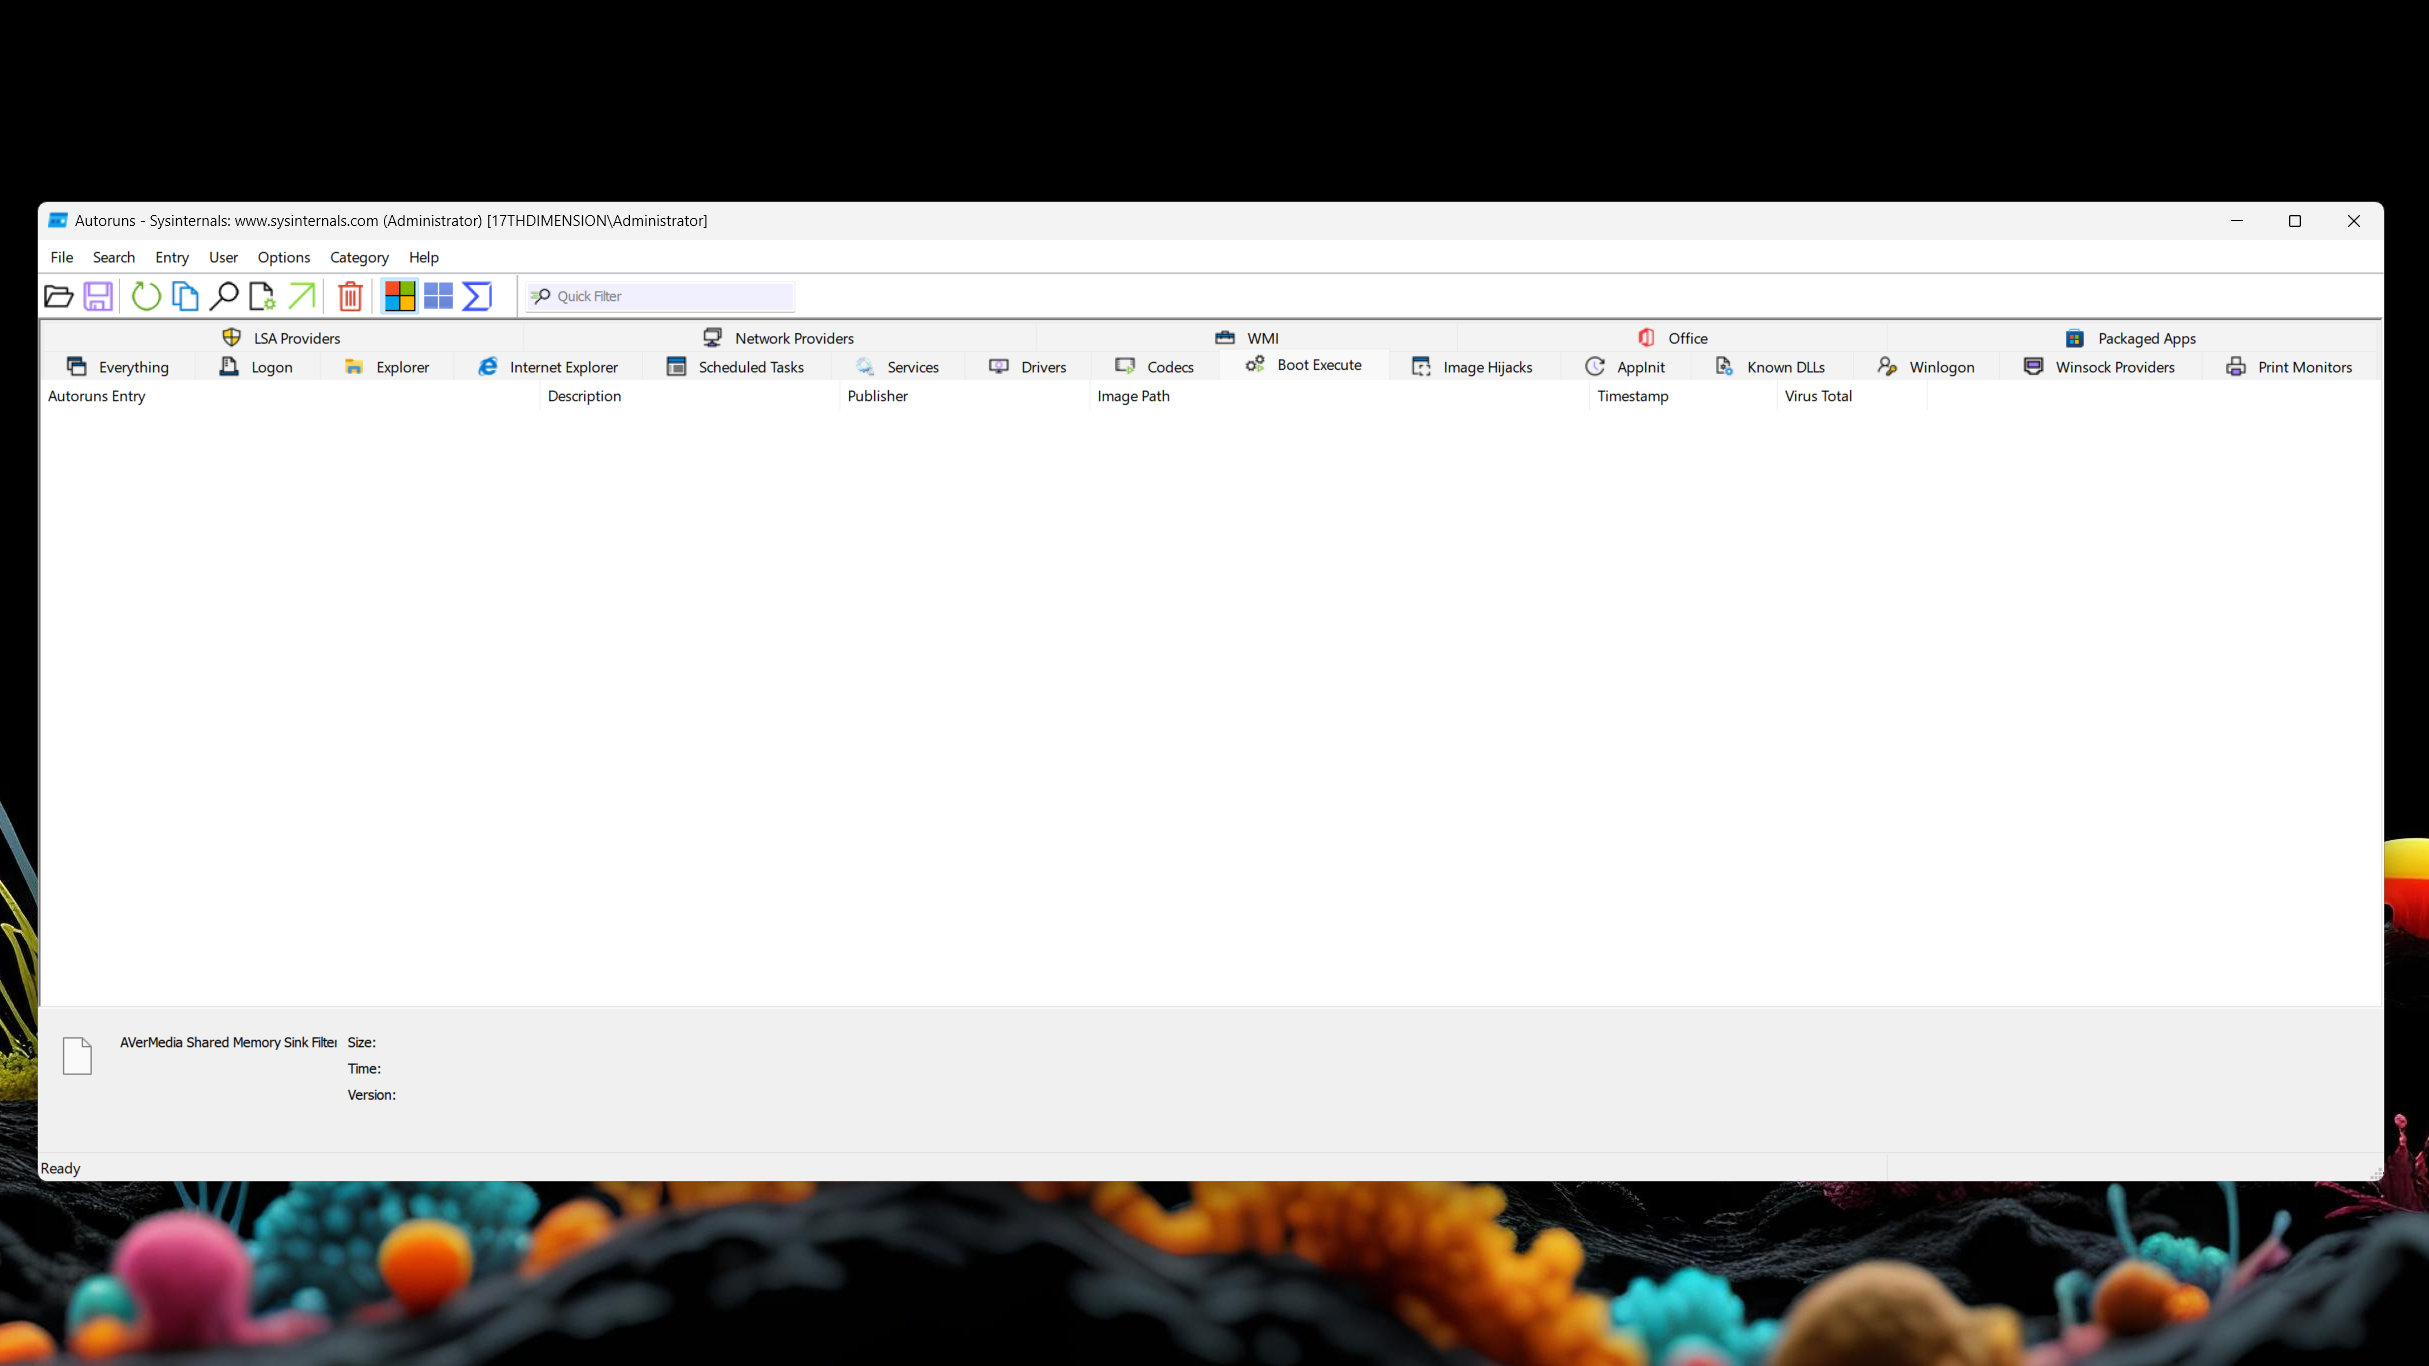2429x1366 pixels.
Task: Switch to the Known DLLs tab
Action: click(x=1770, y=367)
